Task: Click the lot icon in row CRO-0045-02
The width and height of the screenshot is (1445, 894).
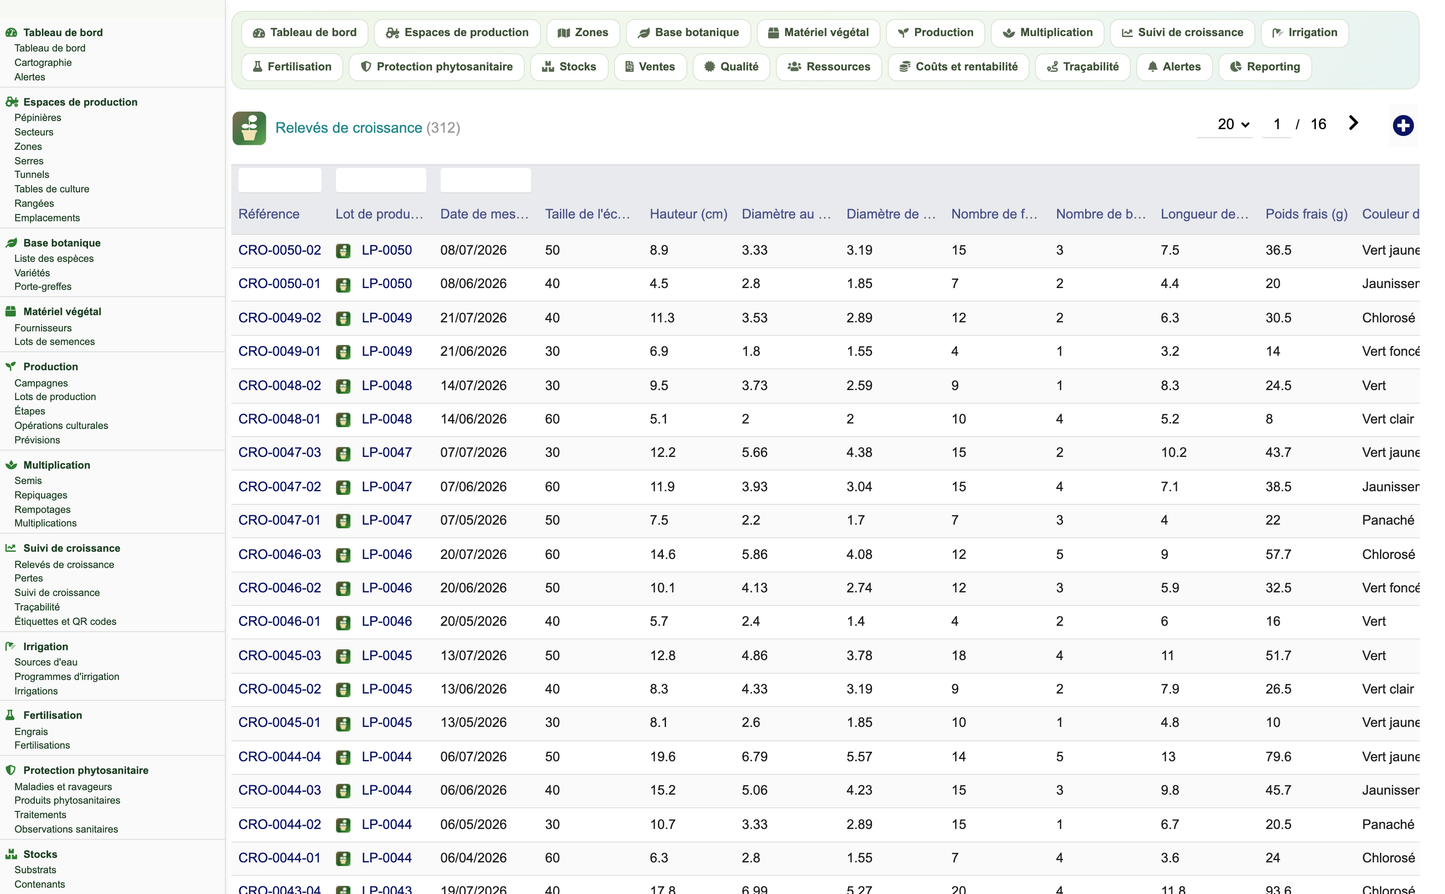Action: (x=343, y=690)
